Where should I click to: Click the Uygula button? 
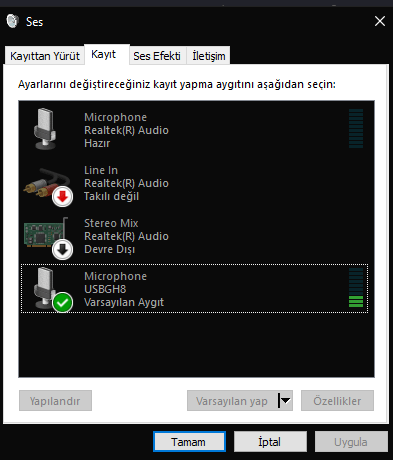click(x=351, y=442)
